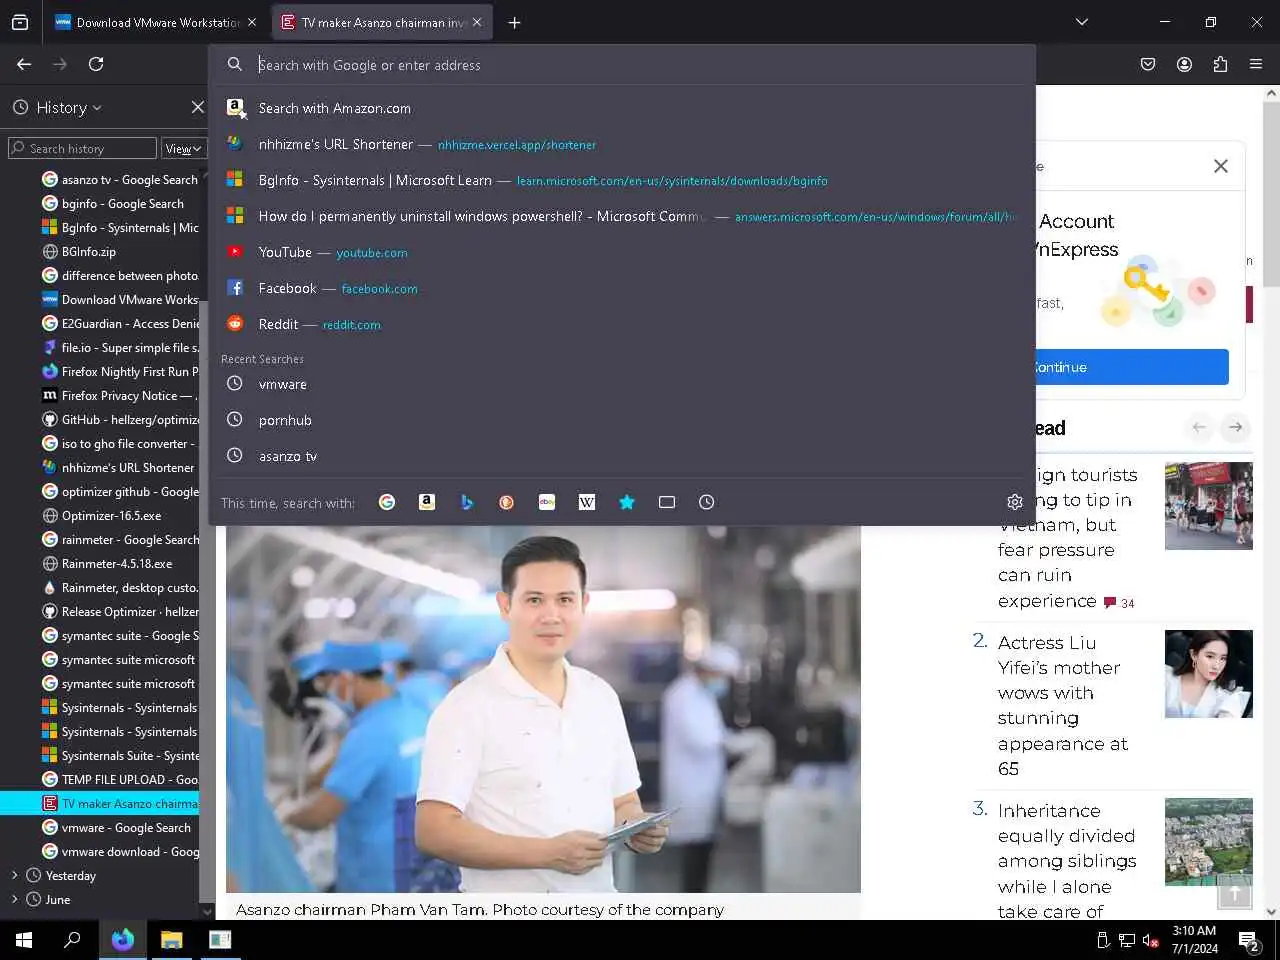
Task: Go to next most-read carousel arrow
Action: coord(1236,427)
